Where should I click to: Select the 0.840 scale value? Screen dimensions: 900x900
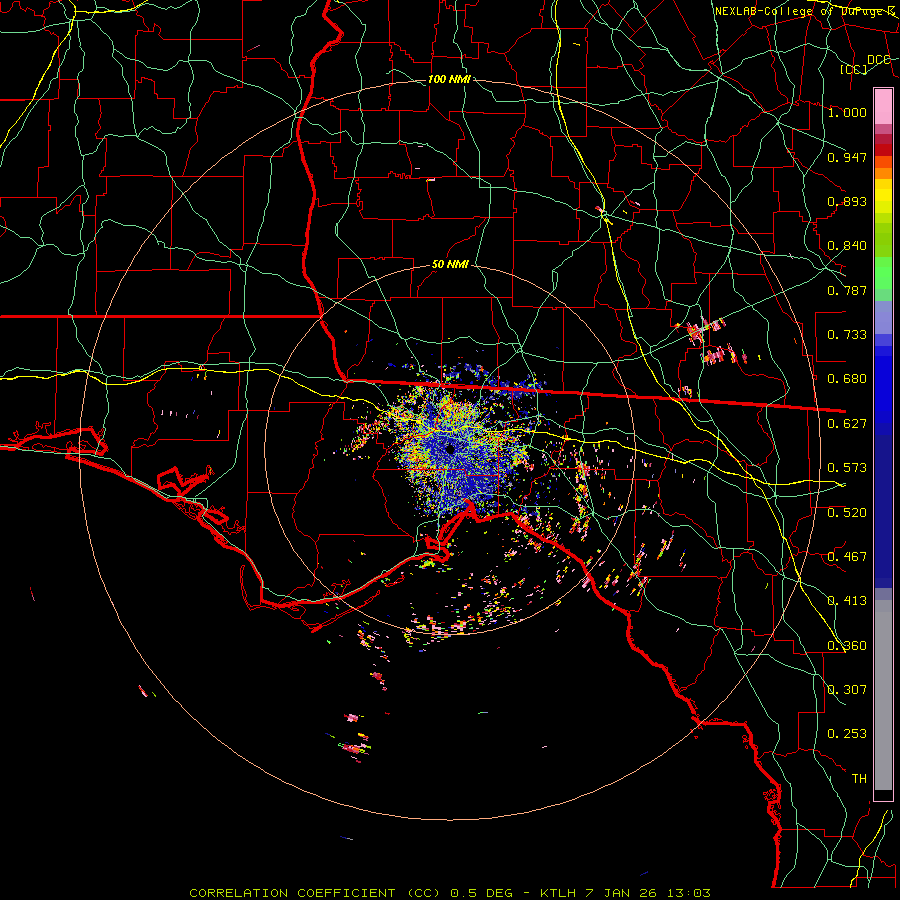[x=847, y=246]
